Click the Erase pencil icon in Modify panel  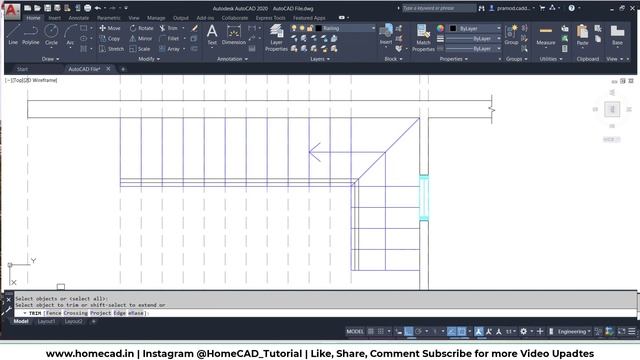coord(195,28)
